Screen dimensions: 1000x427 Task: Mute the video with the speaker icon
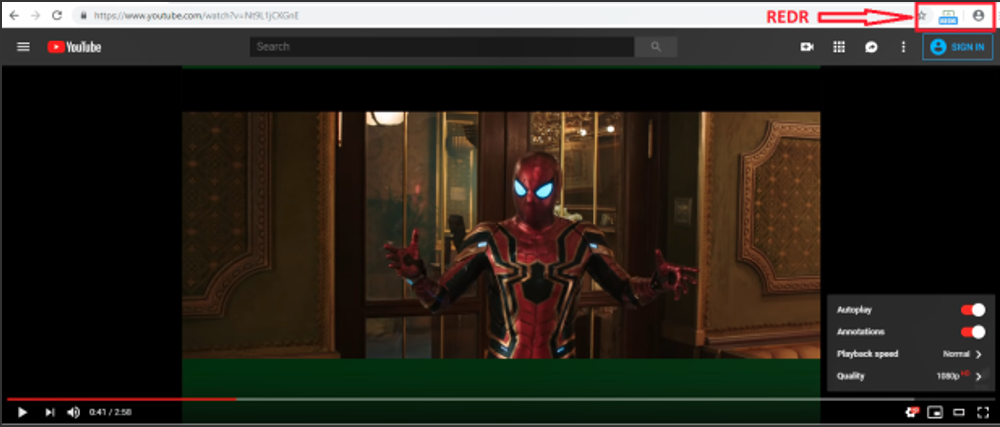[x=73, y=412]
